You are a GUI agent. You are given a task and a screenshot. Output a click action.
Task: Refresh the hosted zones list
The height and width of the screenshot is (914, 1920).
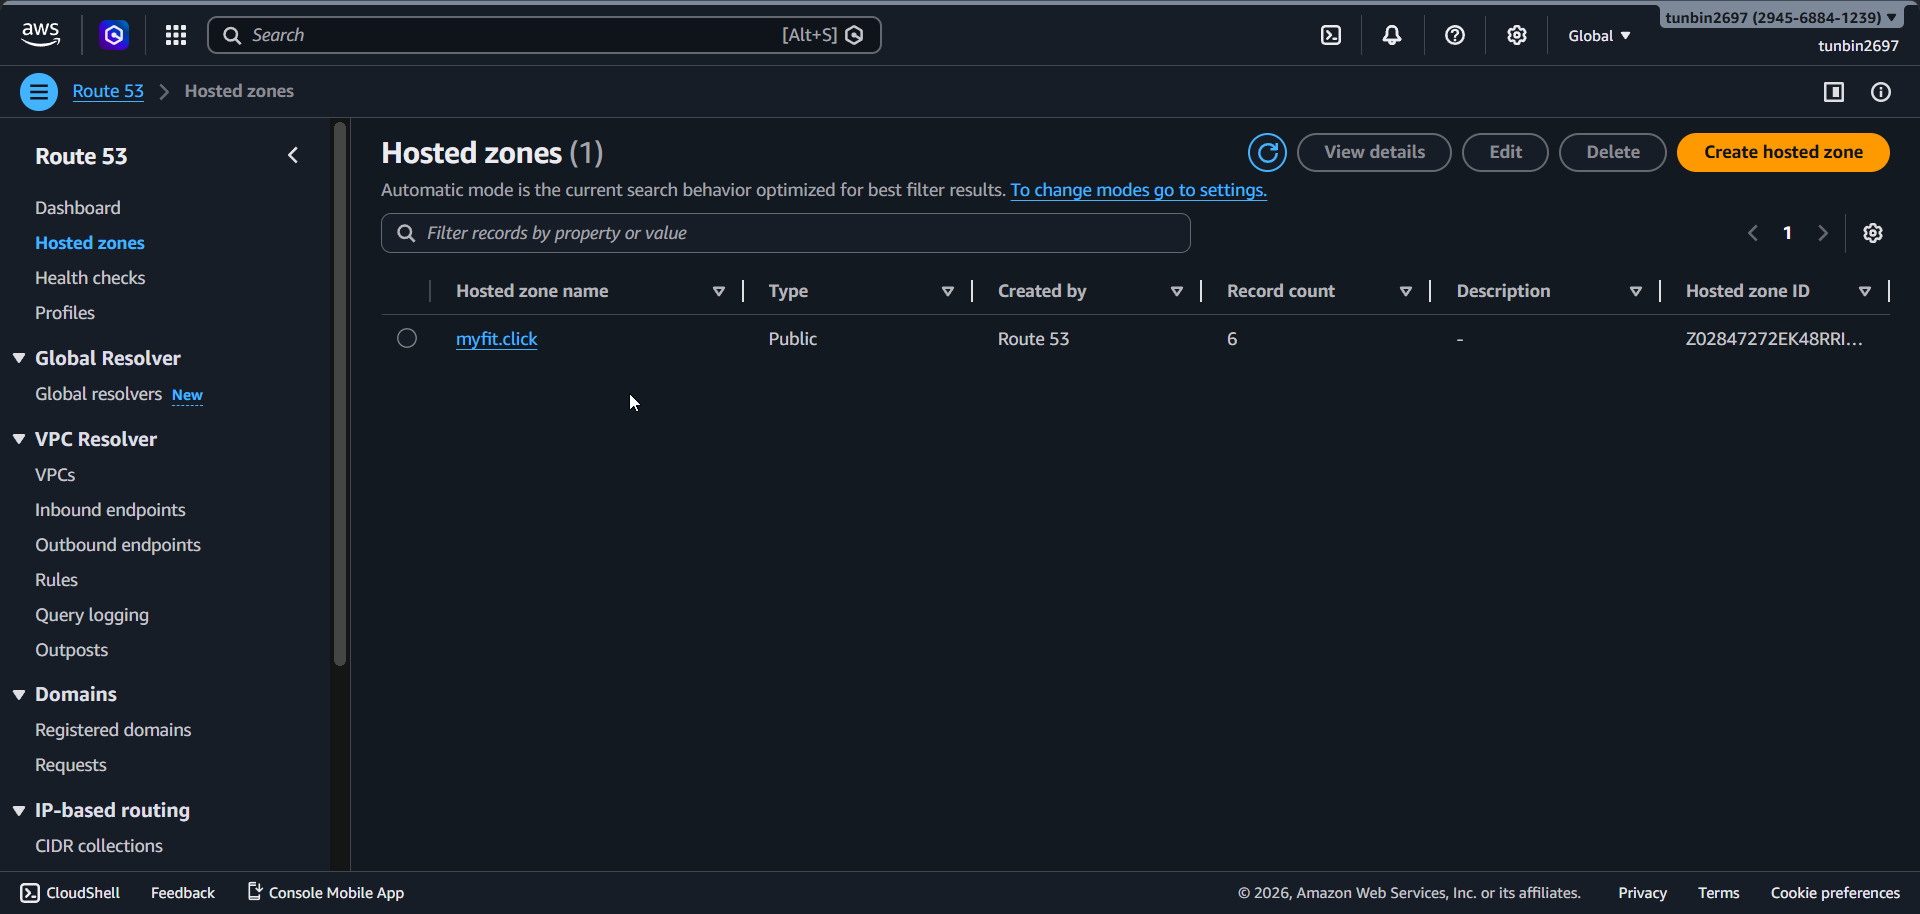[x=1267, y=153]
